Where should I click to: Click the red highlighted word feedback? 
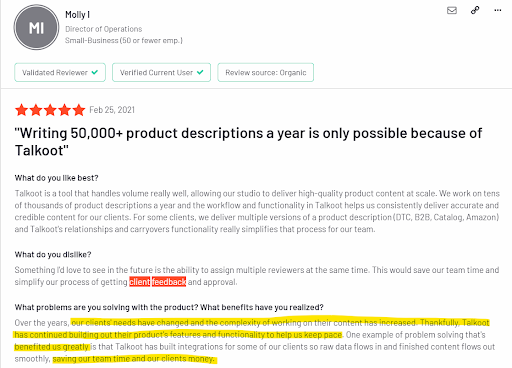169,282
